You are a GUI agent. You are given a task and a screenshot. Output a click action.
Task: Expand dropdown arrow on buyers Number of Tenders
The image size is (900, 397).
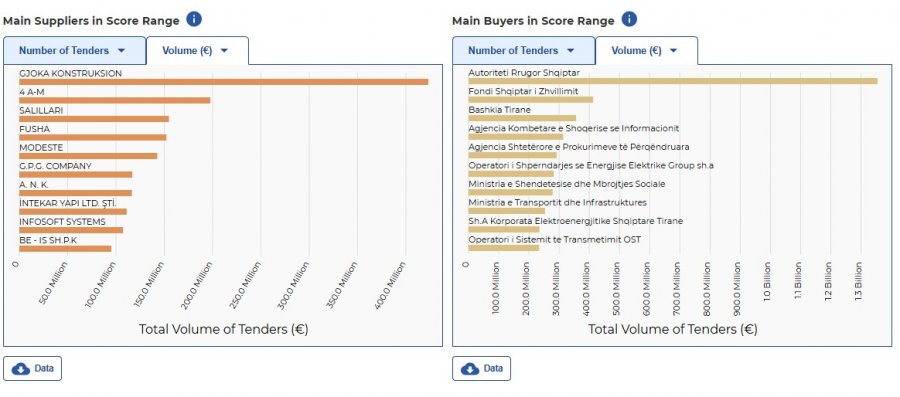570,50
